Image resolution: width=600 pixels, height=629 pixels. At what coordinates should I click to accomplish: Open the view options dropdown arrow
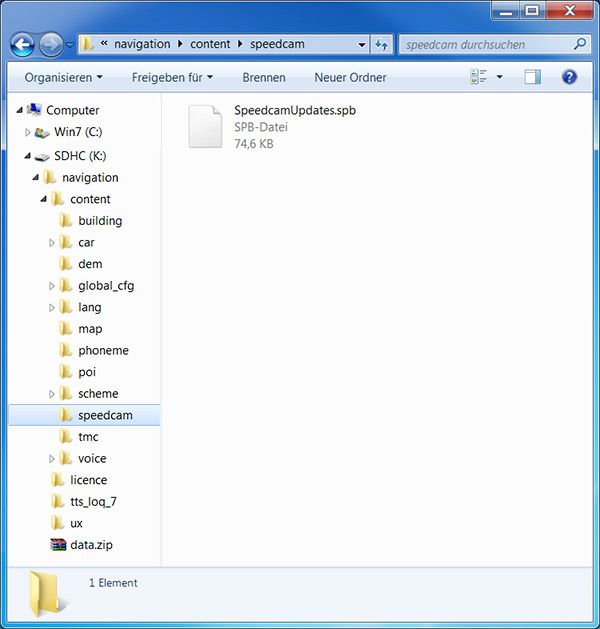[499, 77]
